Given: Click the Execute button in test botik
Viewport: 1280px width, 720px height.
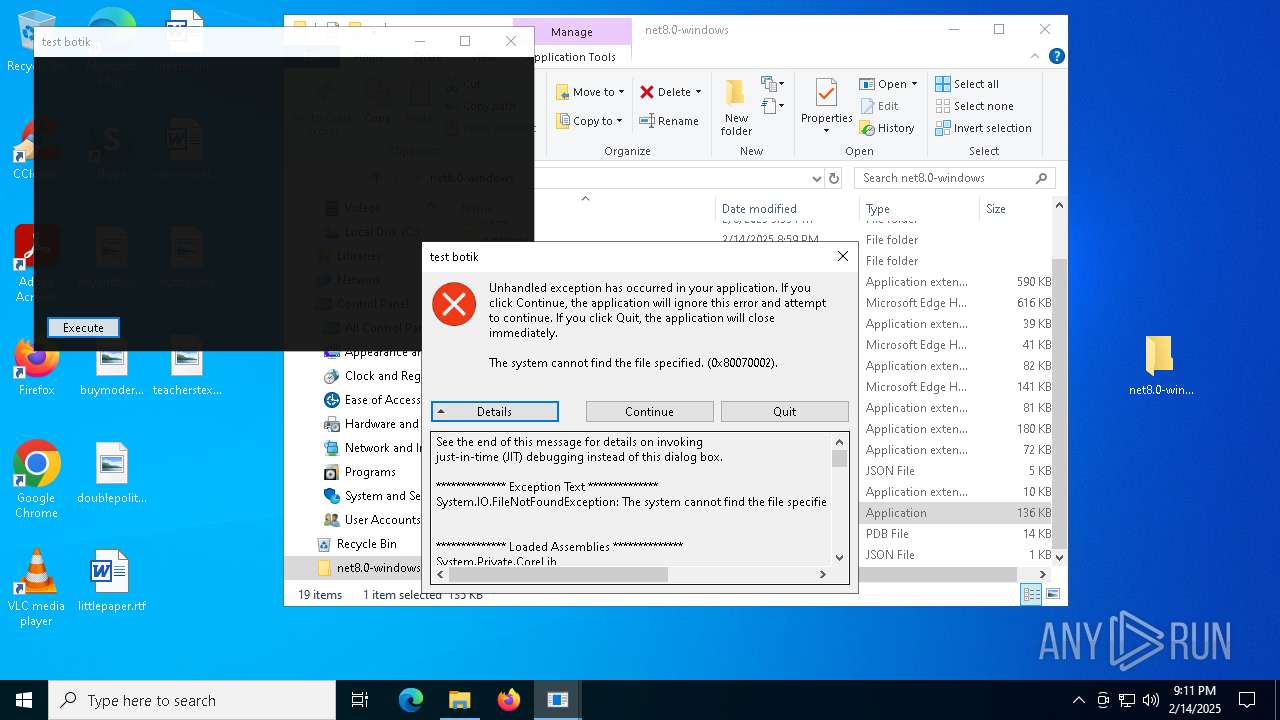Looking at the screenshot, I should 83,327.
